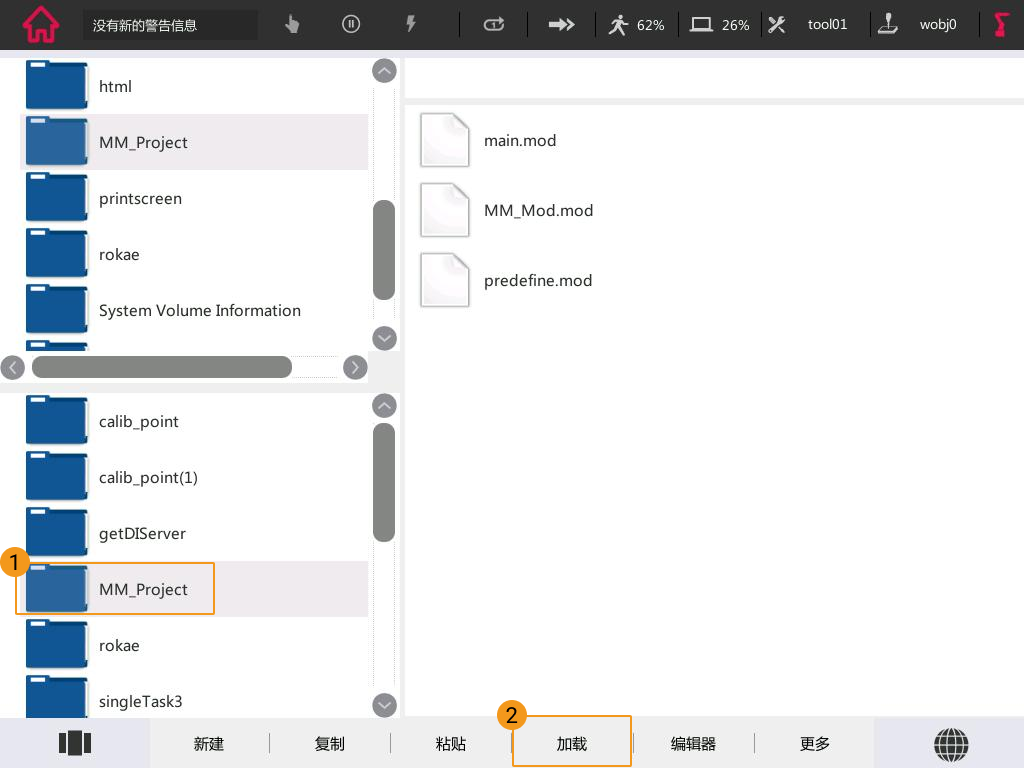Image resolution: width=1024 pixels, height=768 pixels.
Task: Open the bottom-left panel layout icon
Action: point(75,743)
